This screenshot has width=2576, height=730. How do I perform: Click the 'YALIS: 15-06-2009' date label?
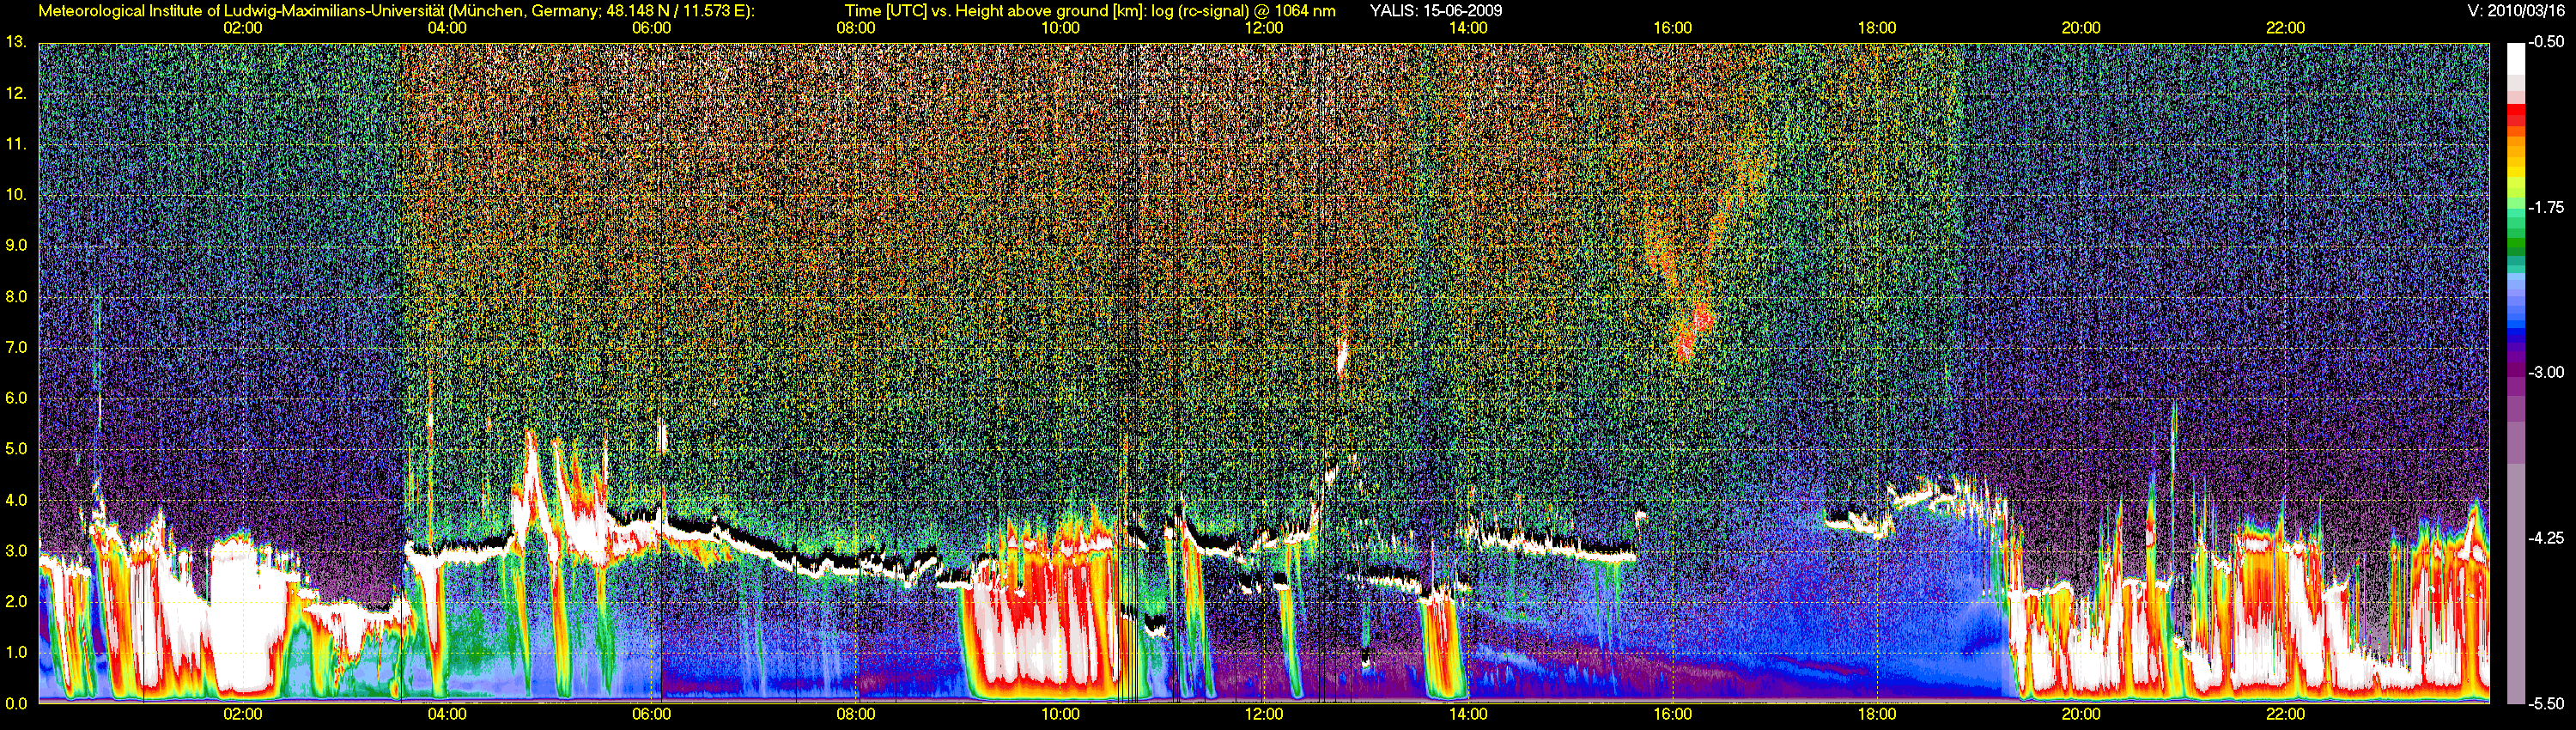click(1435, 11)
